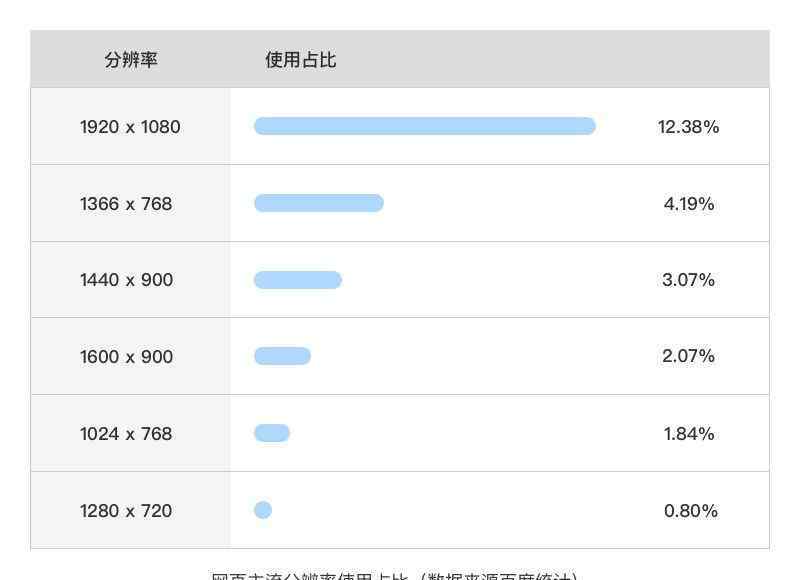Click the 4.19% percentage value
This screenshot has width=800, height=580.
689,204
